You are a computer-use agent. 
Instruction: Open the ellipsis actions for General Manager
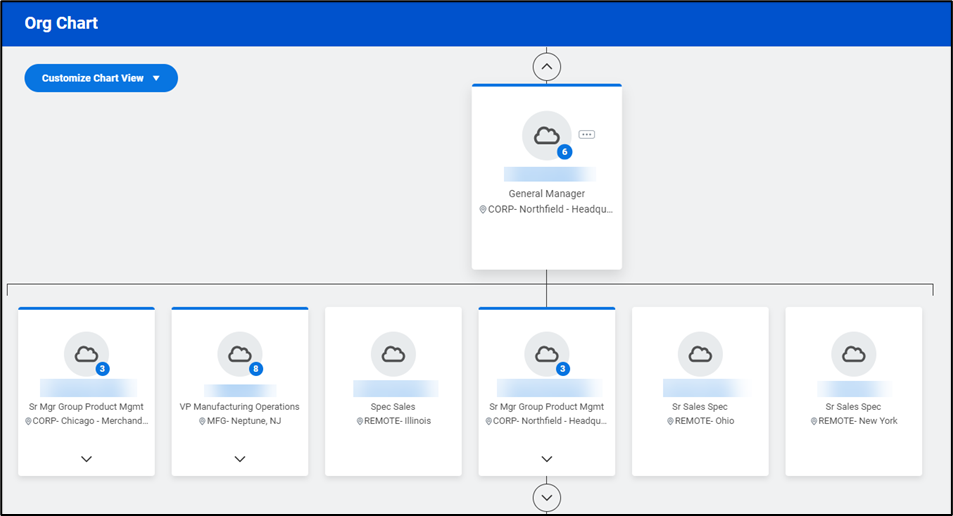(587, 134)
